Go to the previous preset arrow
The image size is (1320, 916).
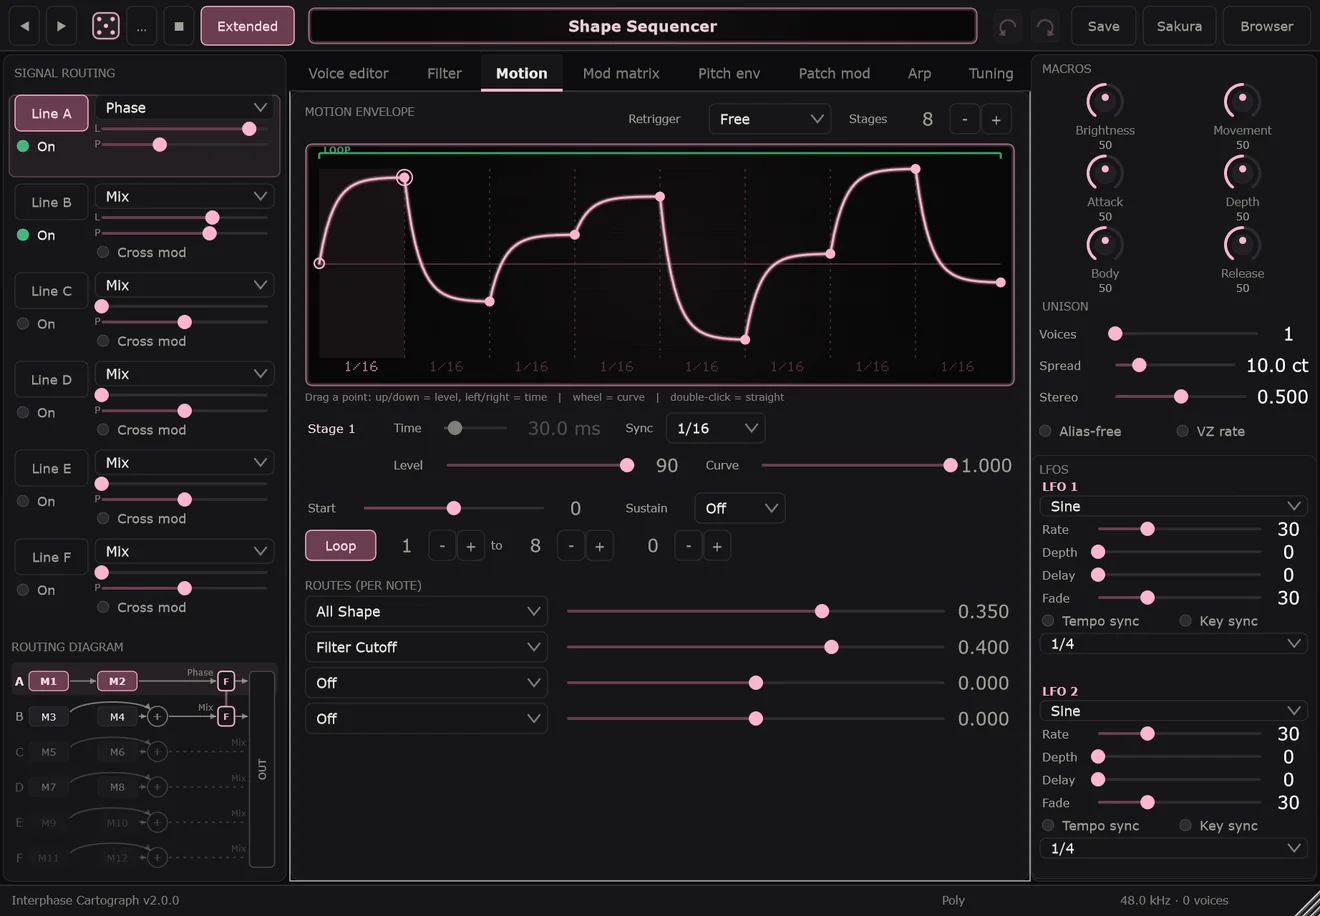tap(25, 26)
